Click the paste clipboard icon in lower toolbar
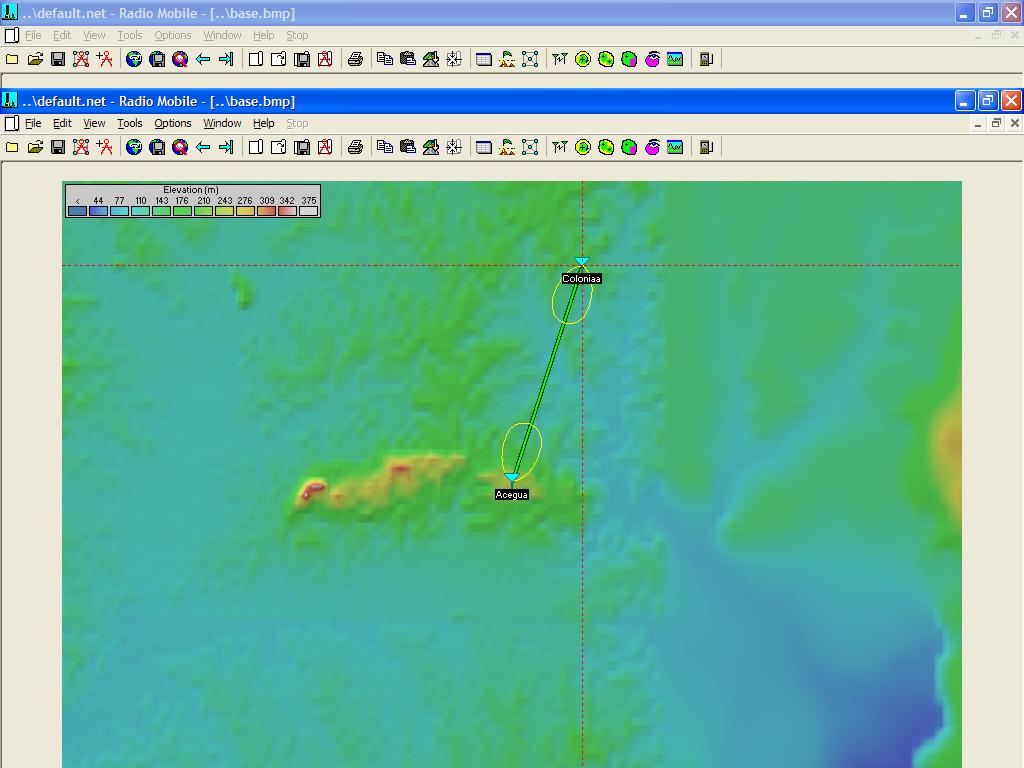 point(407,147)
